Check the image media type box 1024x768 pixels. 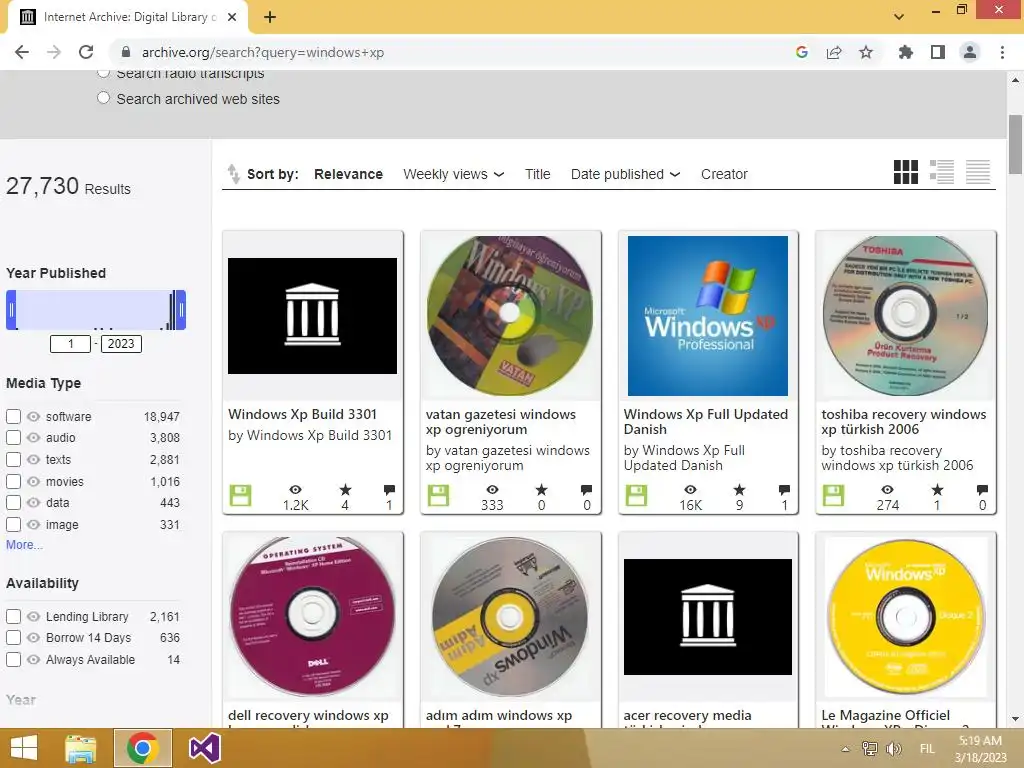(x=13, y=524)
